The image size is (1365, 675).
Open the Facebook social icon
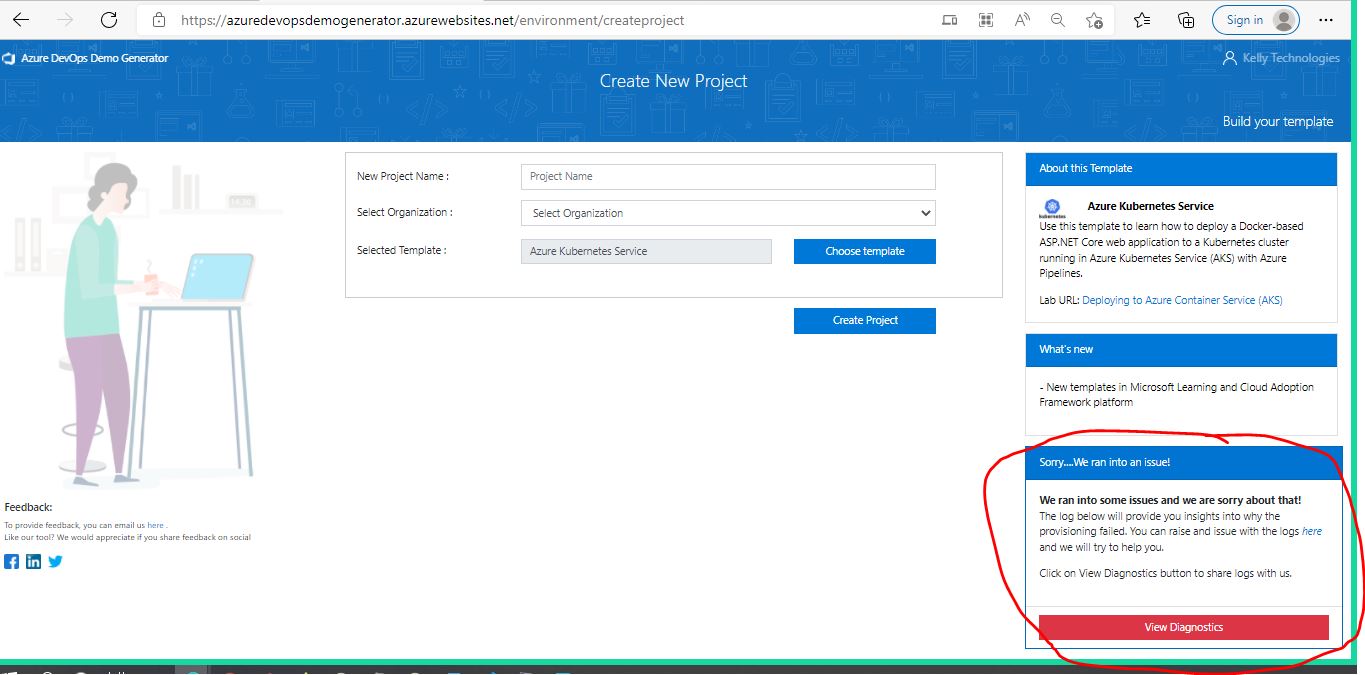pyautogui.click(x=12, y=561)
